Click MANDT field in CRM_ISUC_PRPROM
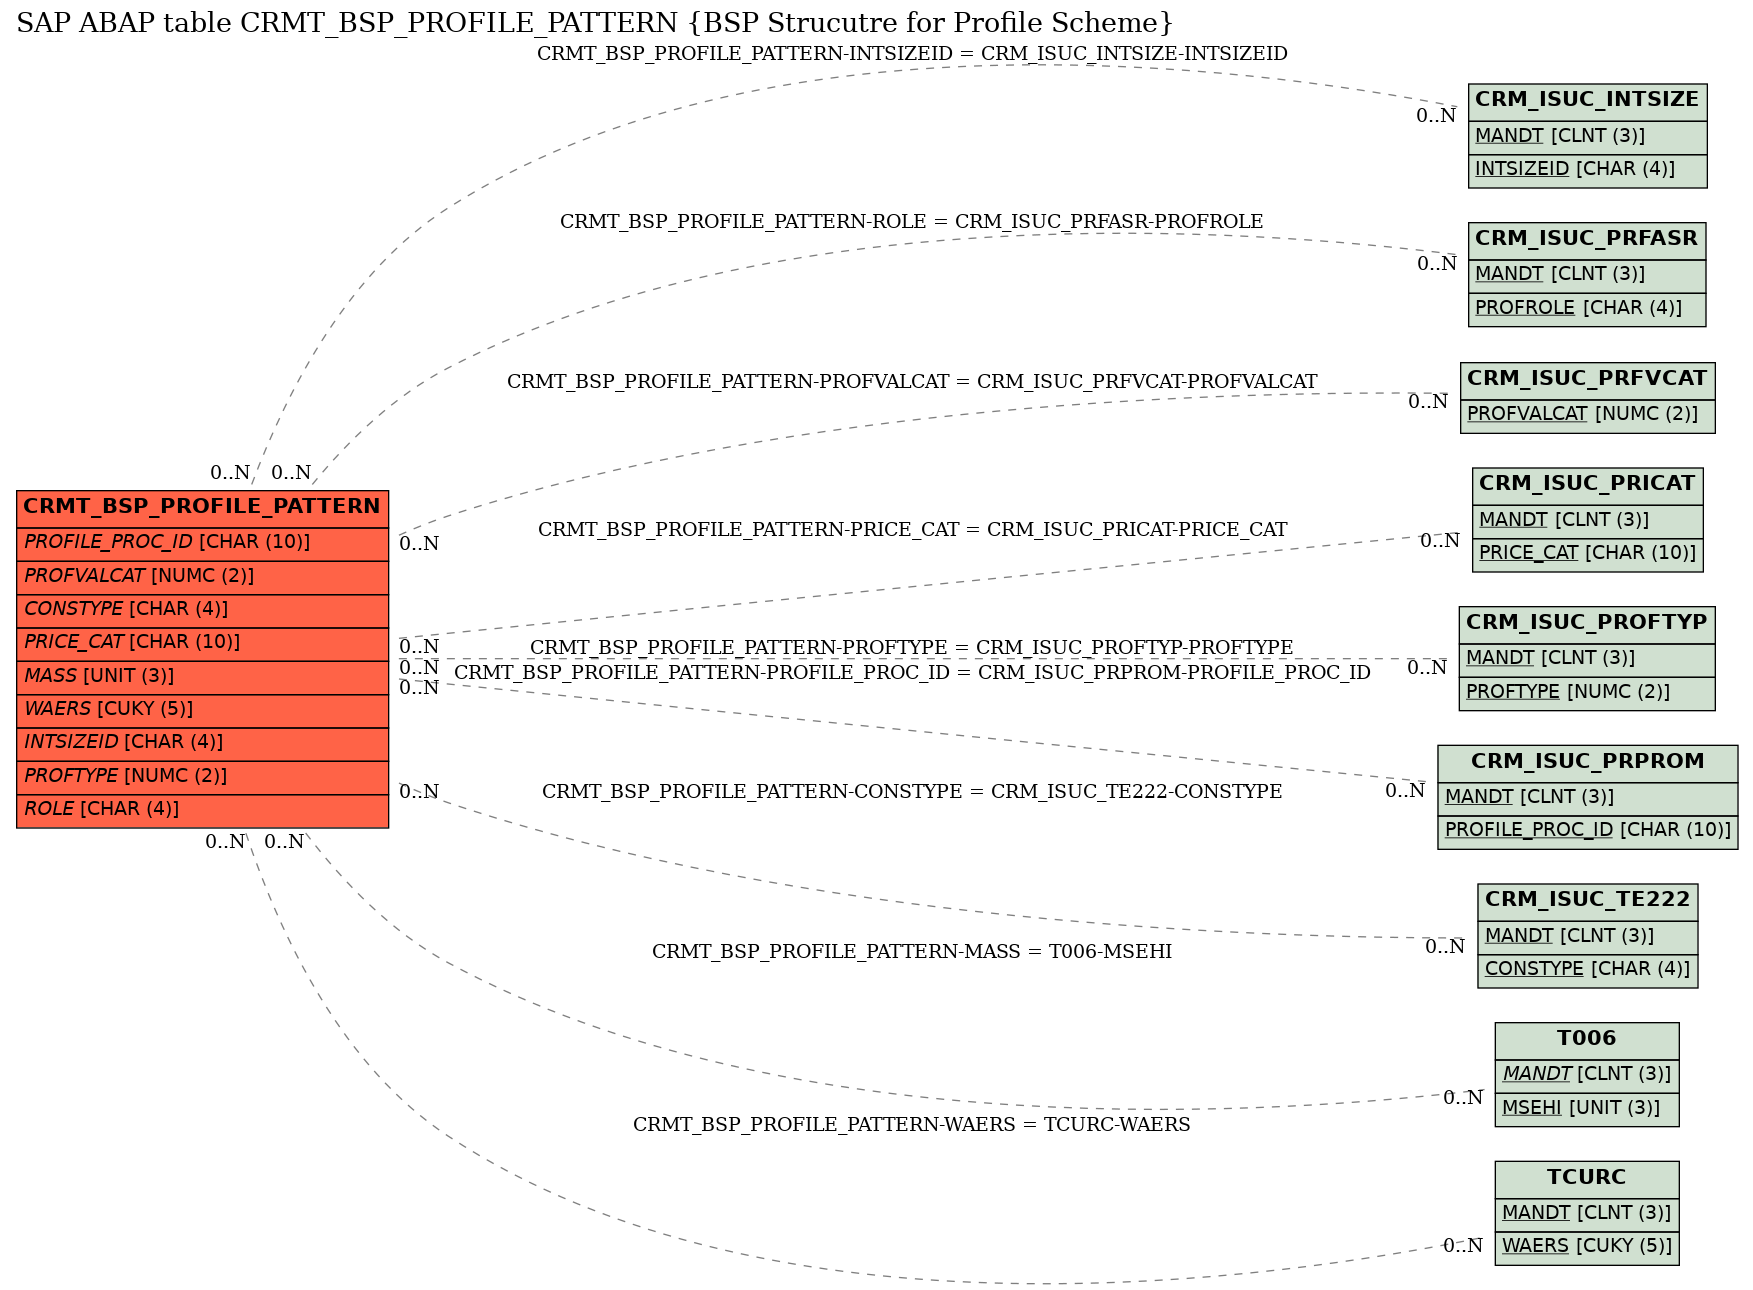1753x1290 pixels. point(1587,798)
